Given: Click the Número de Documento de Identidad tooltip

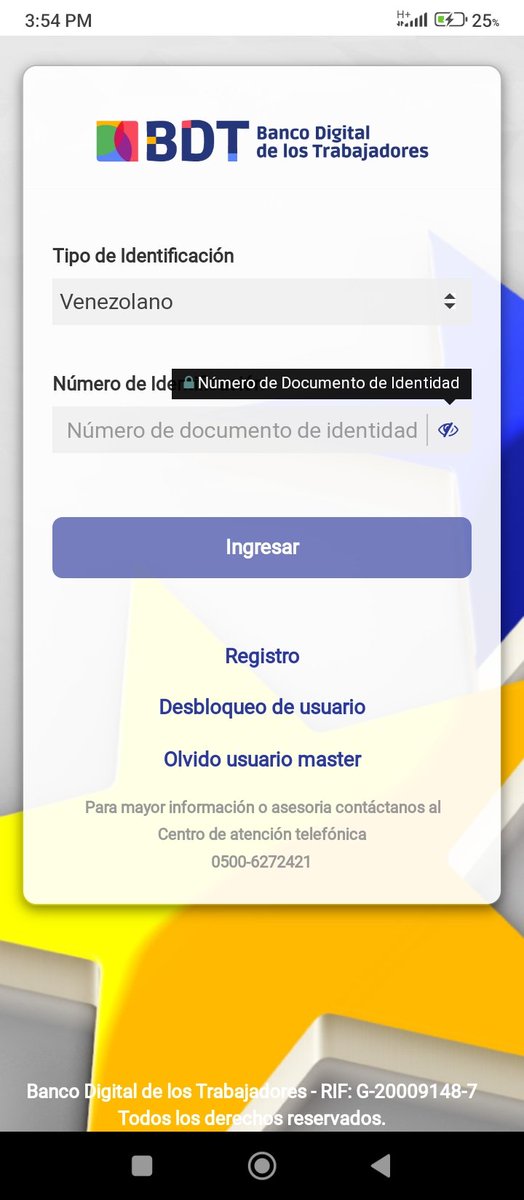Looking at the screenshot, I should tap(321, 384).
